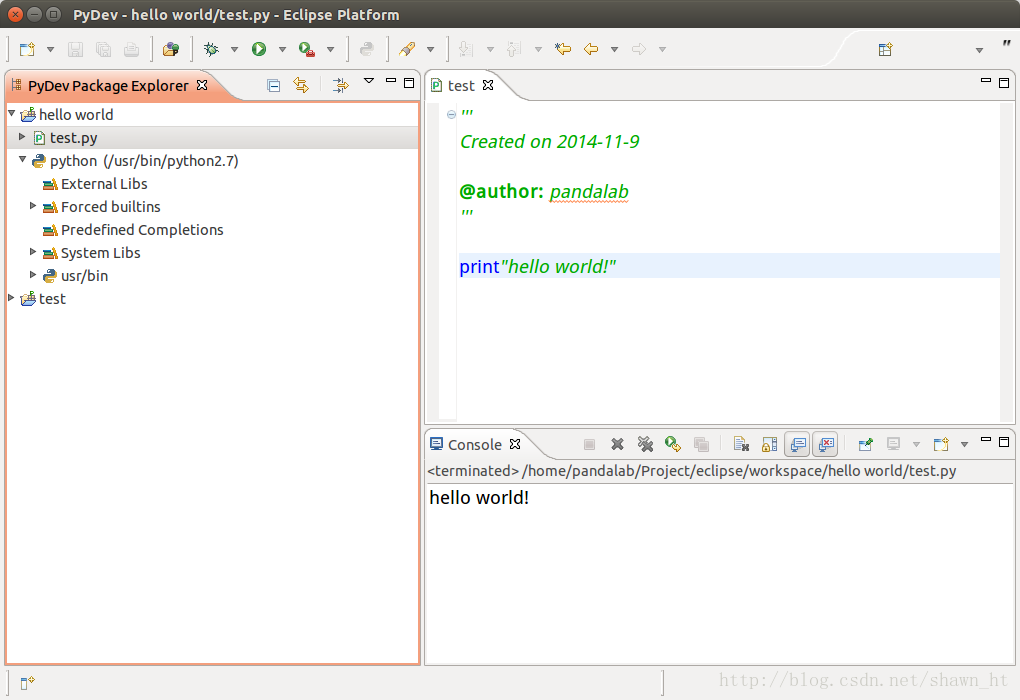
Task: Click Remove All Terminated Launches icon
Action: pos(645,444)
